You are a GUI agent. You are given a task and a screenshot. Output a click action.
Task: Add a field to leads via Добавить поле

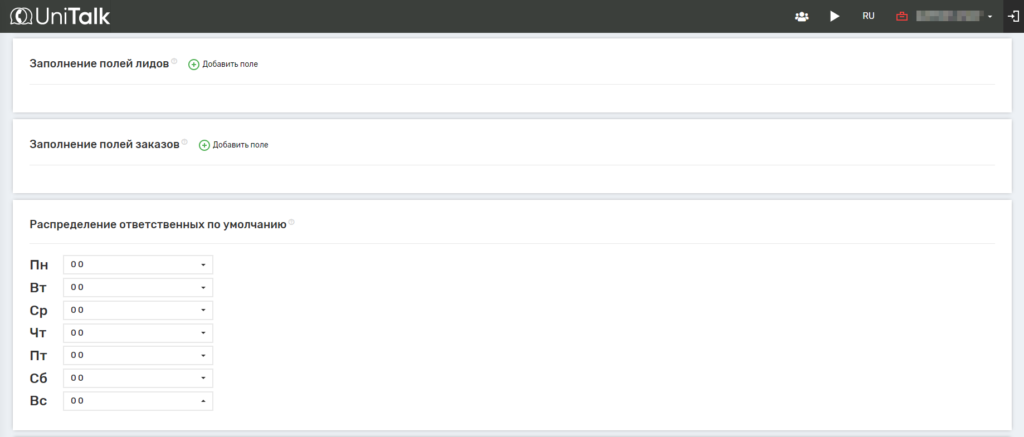click(x=230, y=64)
